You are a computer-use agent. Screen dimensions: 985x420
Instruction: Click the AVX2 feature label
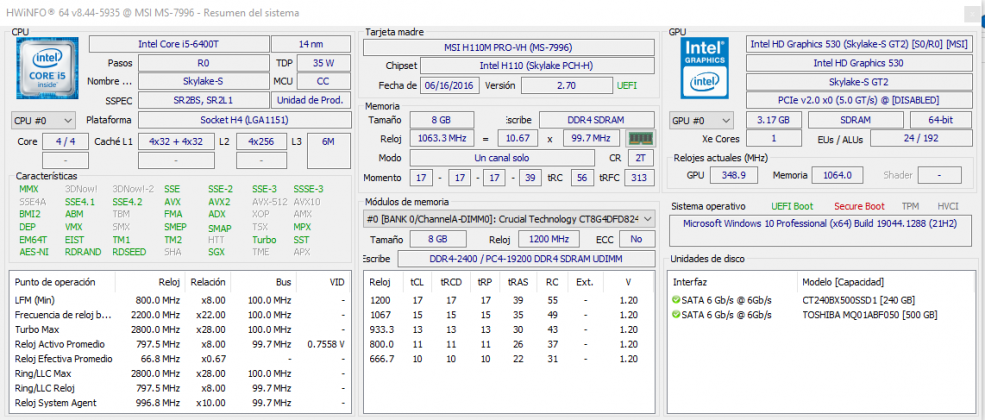pos(219,201)
